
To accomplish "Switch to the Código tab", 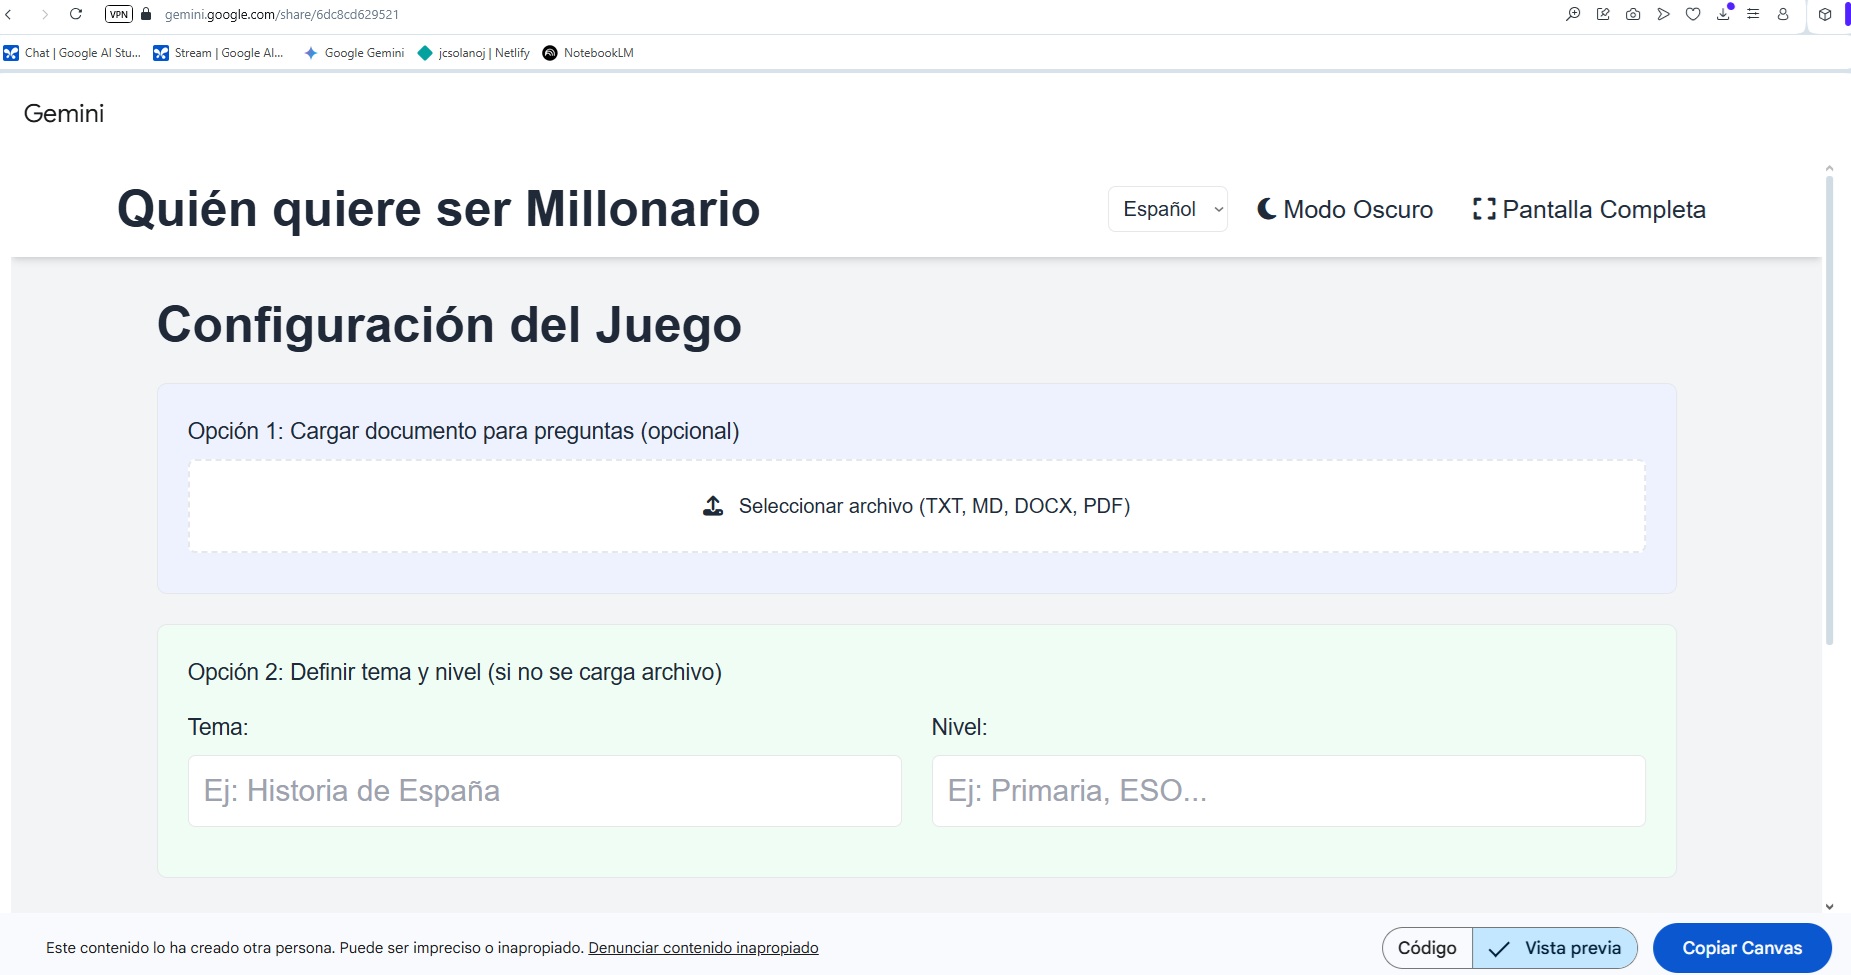I will (1427, 948).
